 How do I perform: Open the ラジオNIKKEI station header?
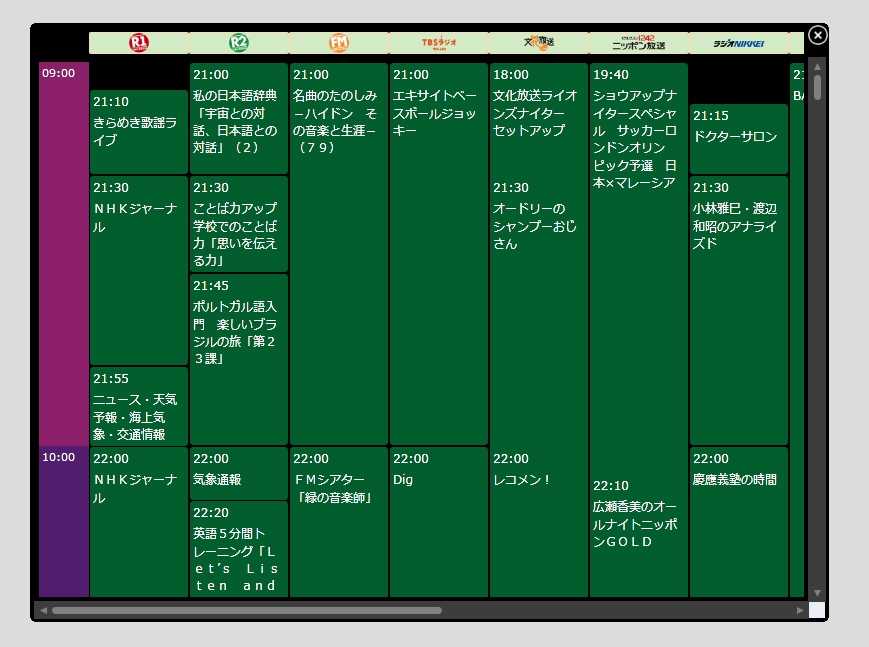pos(738,42)
